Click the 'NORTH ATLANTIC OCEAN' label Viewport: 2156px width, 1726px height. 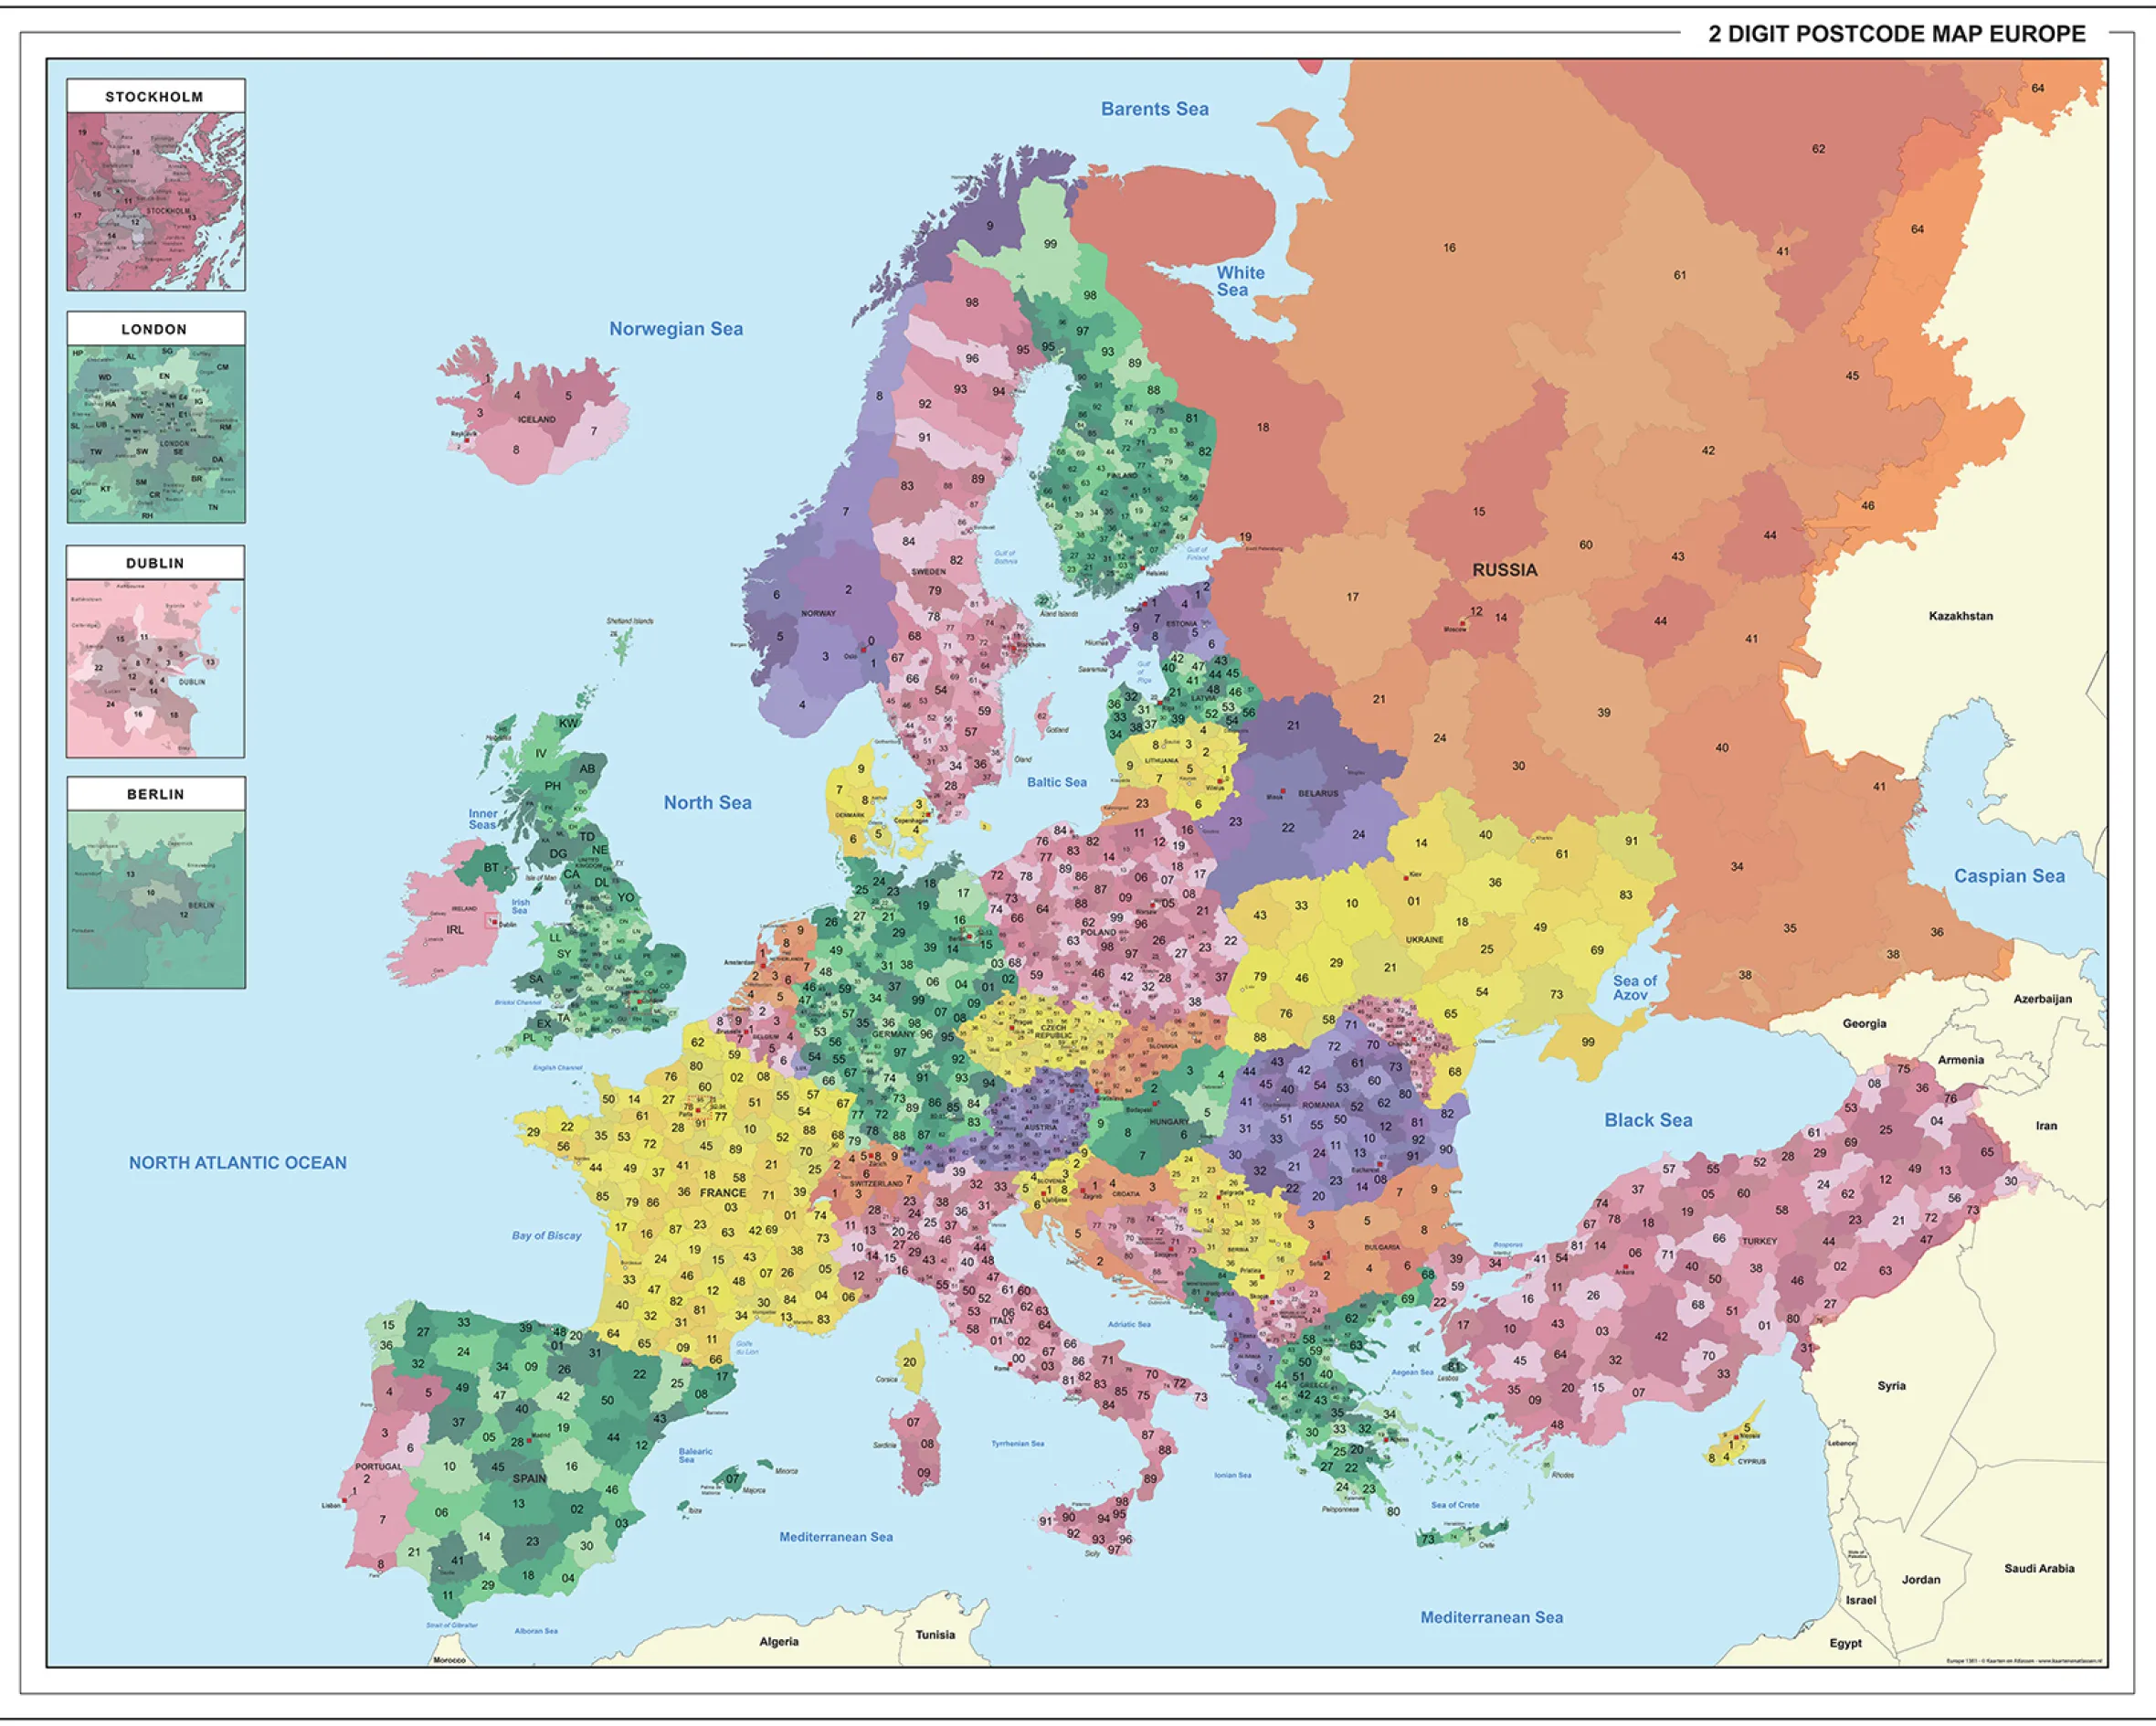tap(238, 1163)
